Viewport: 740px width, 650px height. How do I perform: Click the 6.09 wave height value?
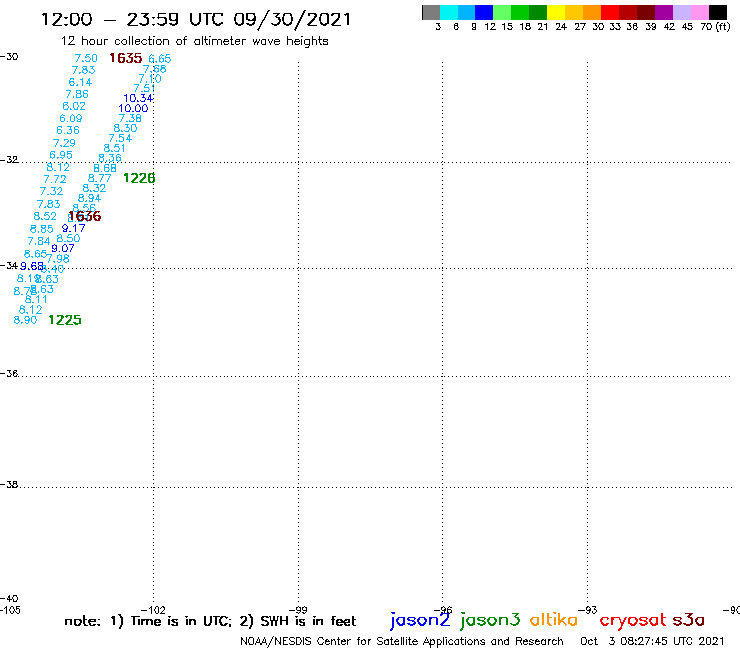(71, 118)
